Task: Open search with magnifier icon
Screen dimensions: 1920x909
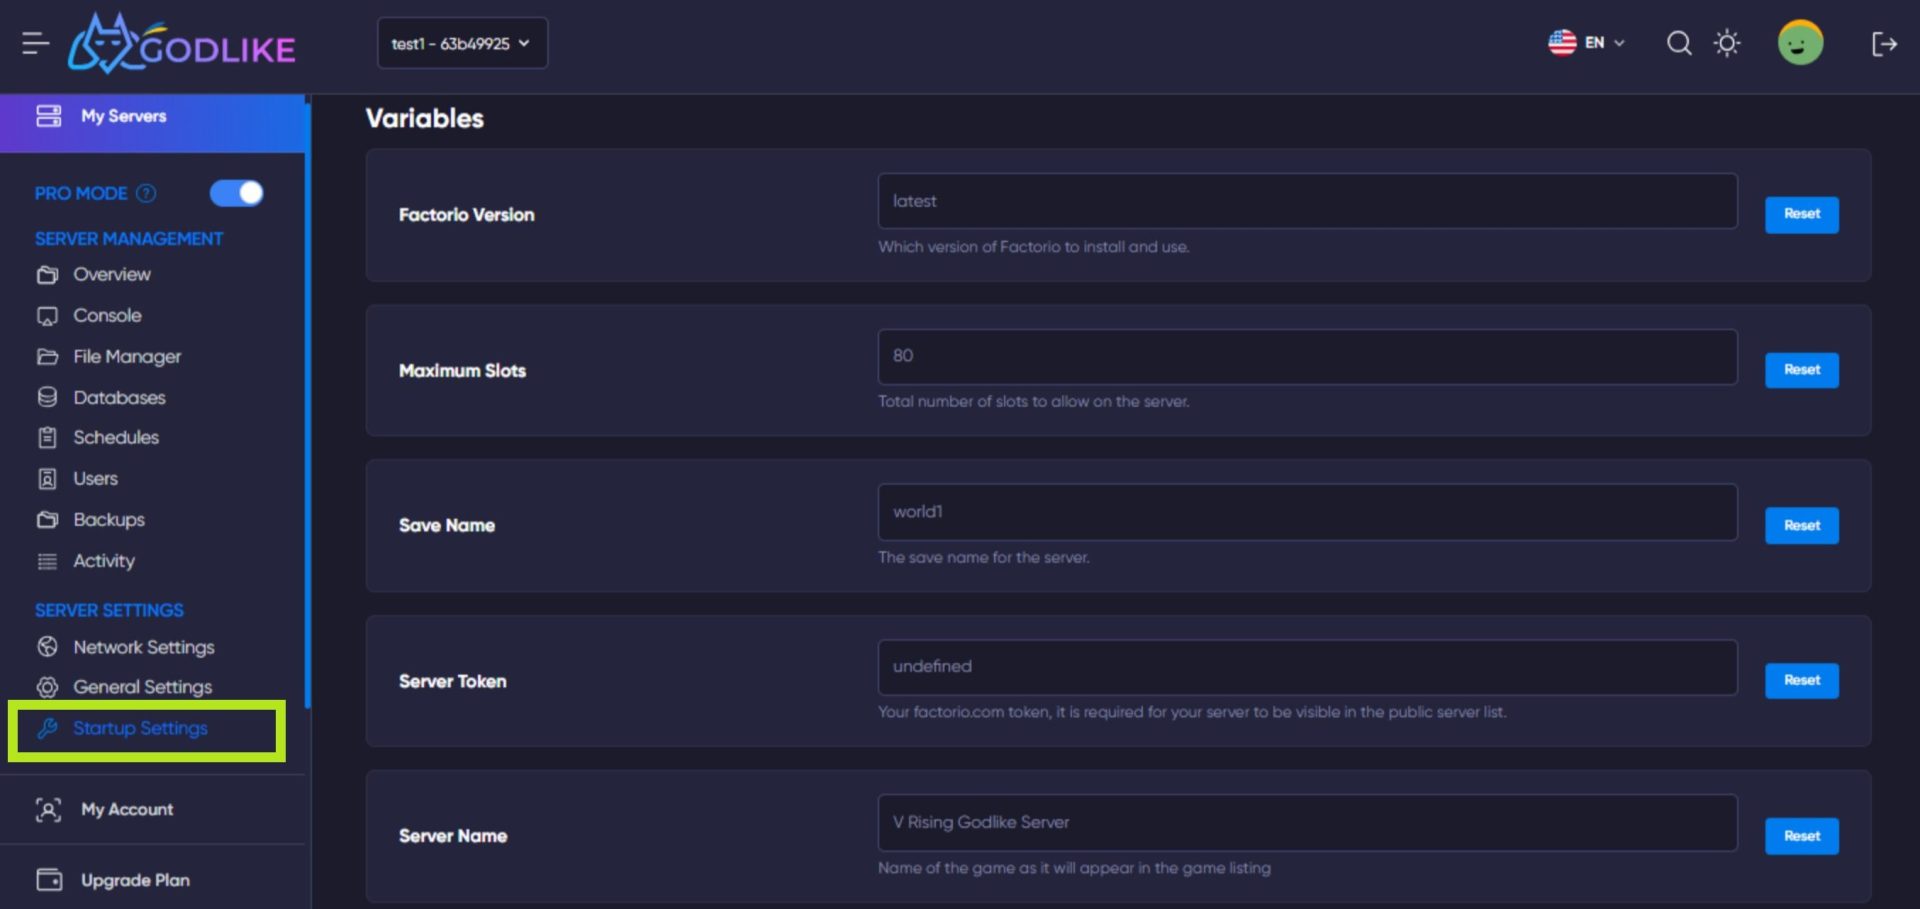Action: [1679, 43]
